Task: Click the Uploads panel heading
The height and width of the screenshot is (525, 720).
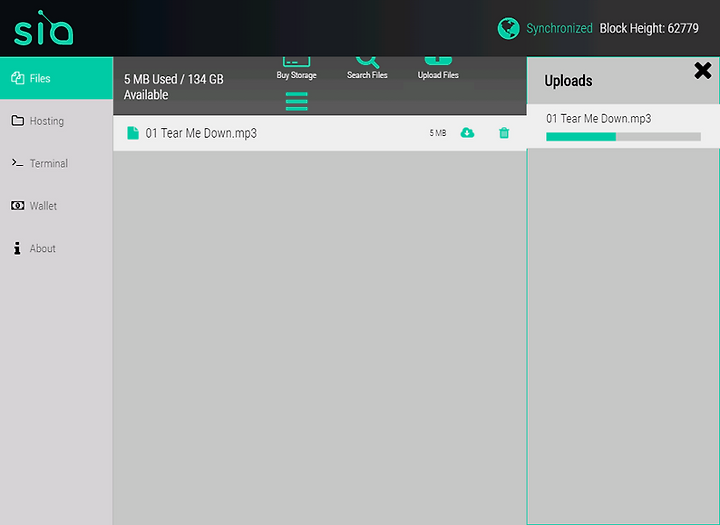Action: point(568,81)
